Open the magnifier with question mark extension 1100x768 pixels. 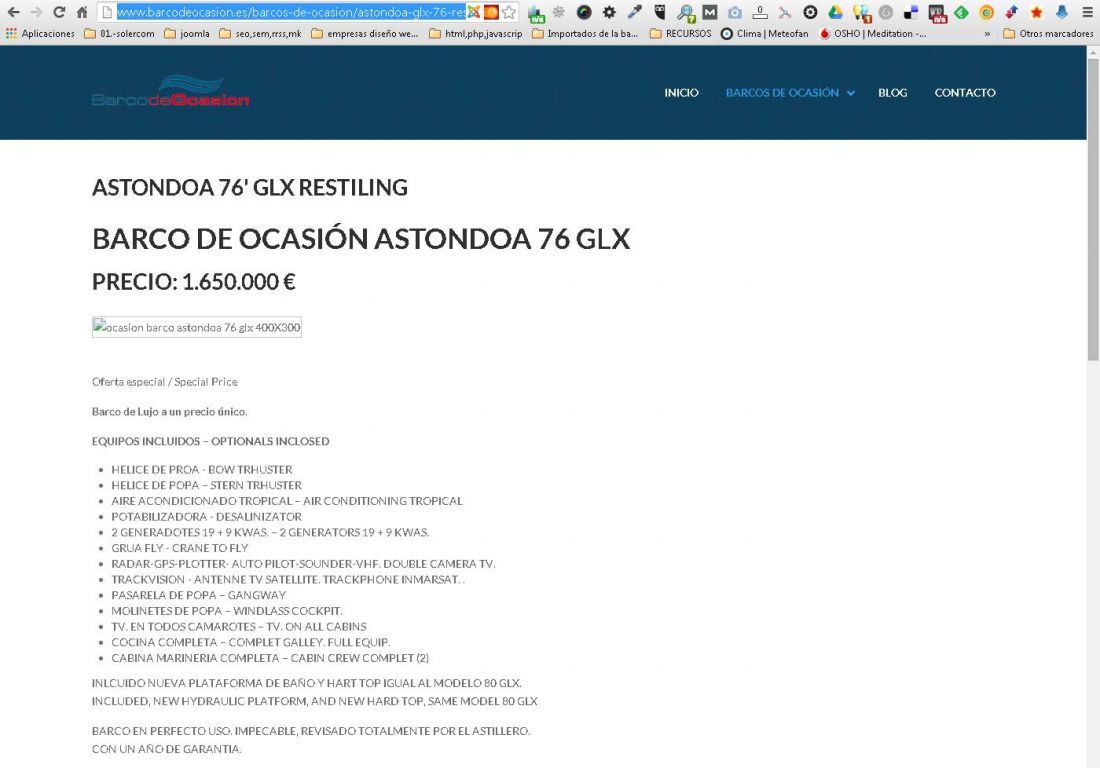[685, 13]
